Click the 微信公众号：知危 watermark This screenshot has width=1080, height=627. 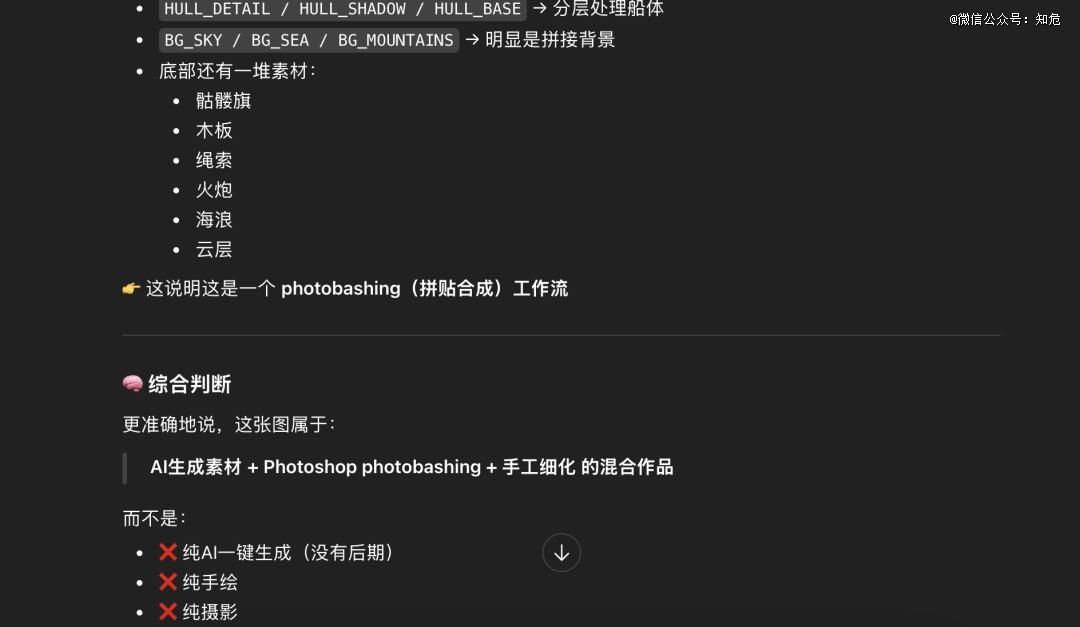click(1005, 19)
